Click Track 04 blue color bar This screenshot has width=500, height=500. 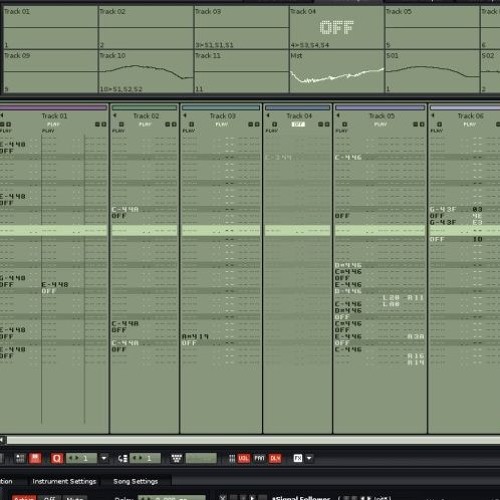[x=298, y=107]
